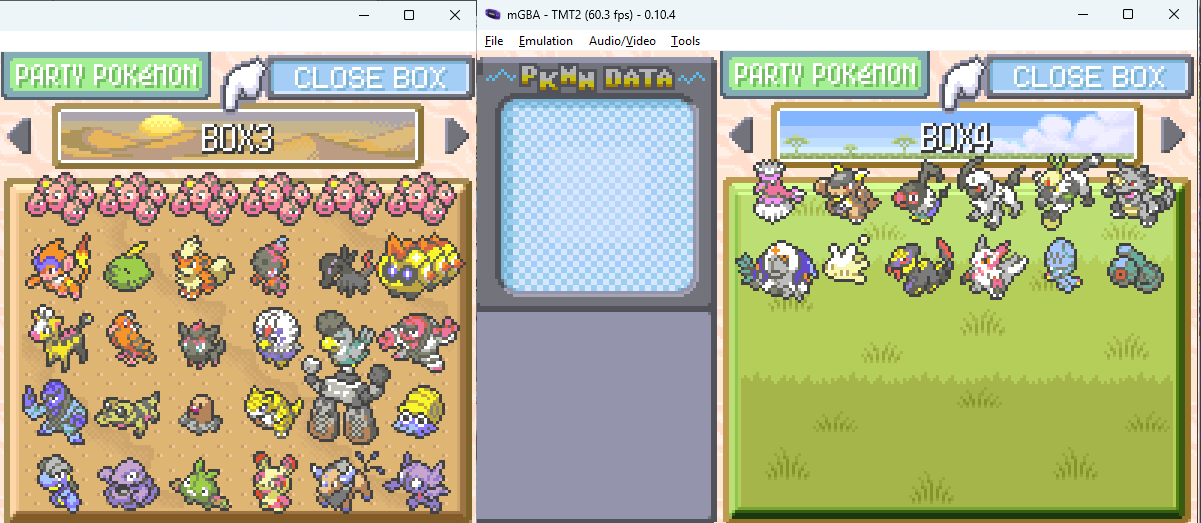The height and width of the screenshot is (523, 1201).
Task: Select Girafarig in Box 3
Action: pyautogui.click(x=58, y=338)
